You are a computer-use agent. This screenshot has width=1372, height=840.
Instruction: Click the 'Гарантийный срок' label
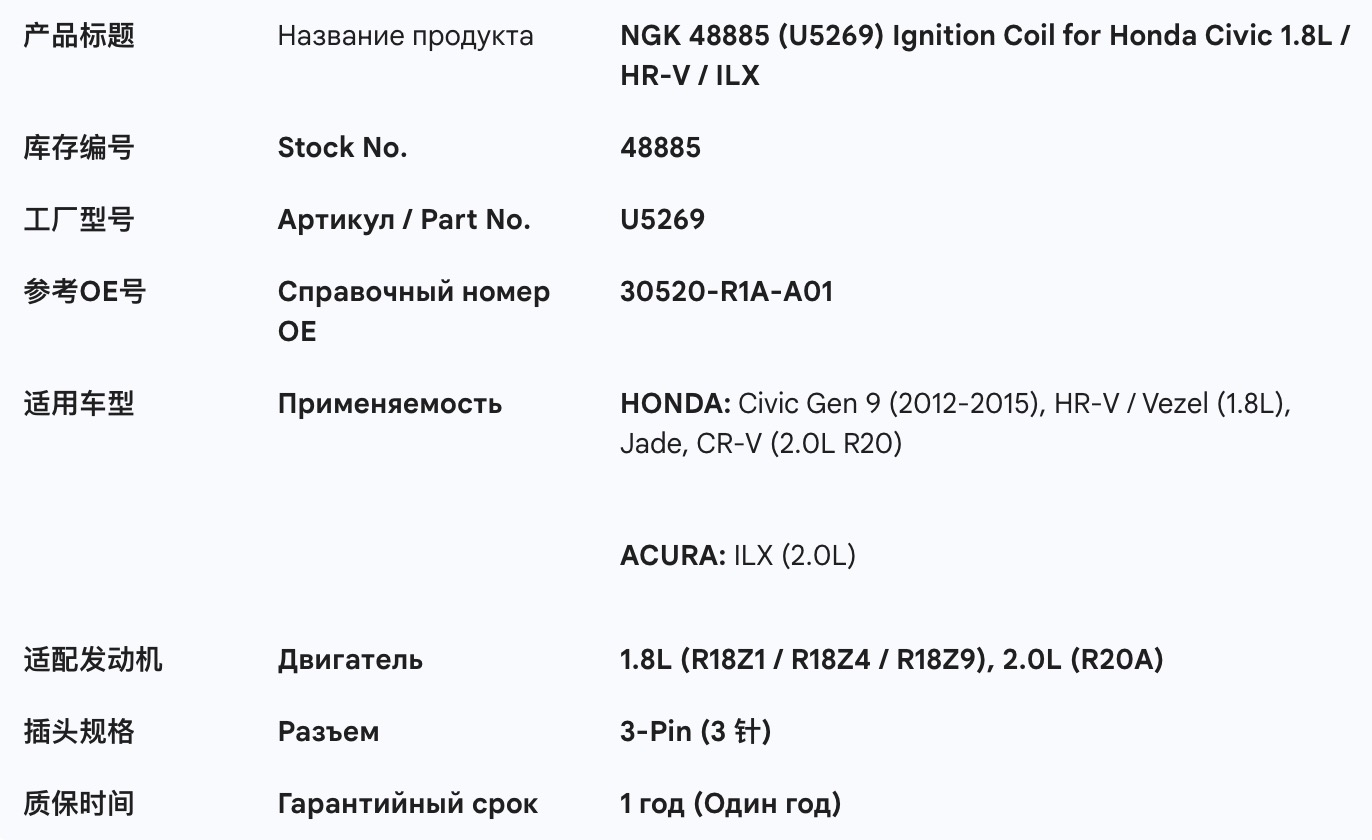tap(407, 804)
